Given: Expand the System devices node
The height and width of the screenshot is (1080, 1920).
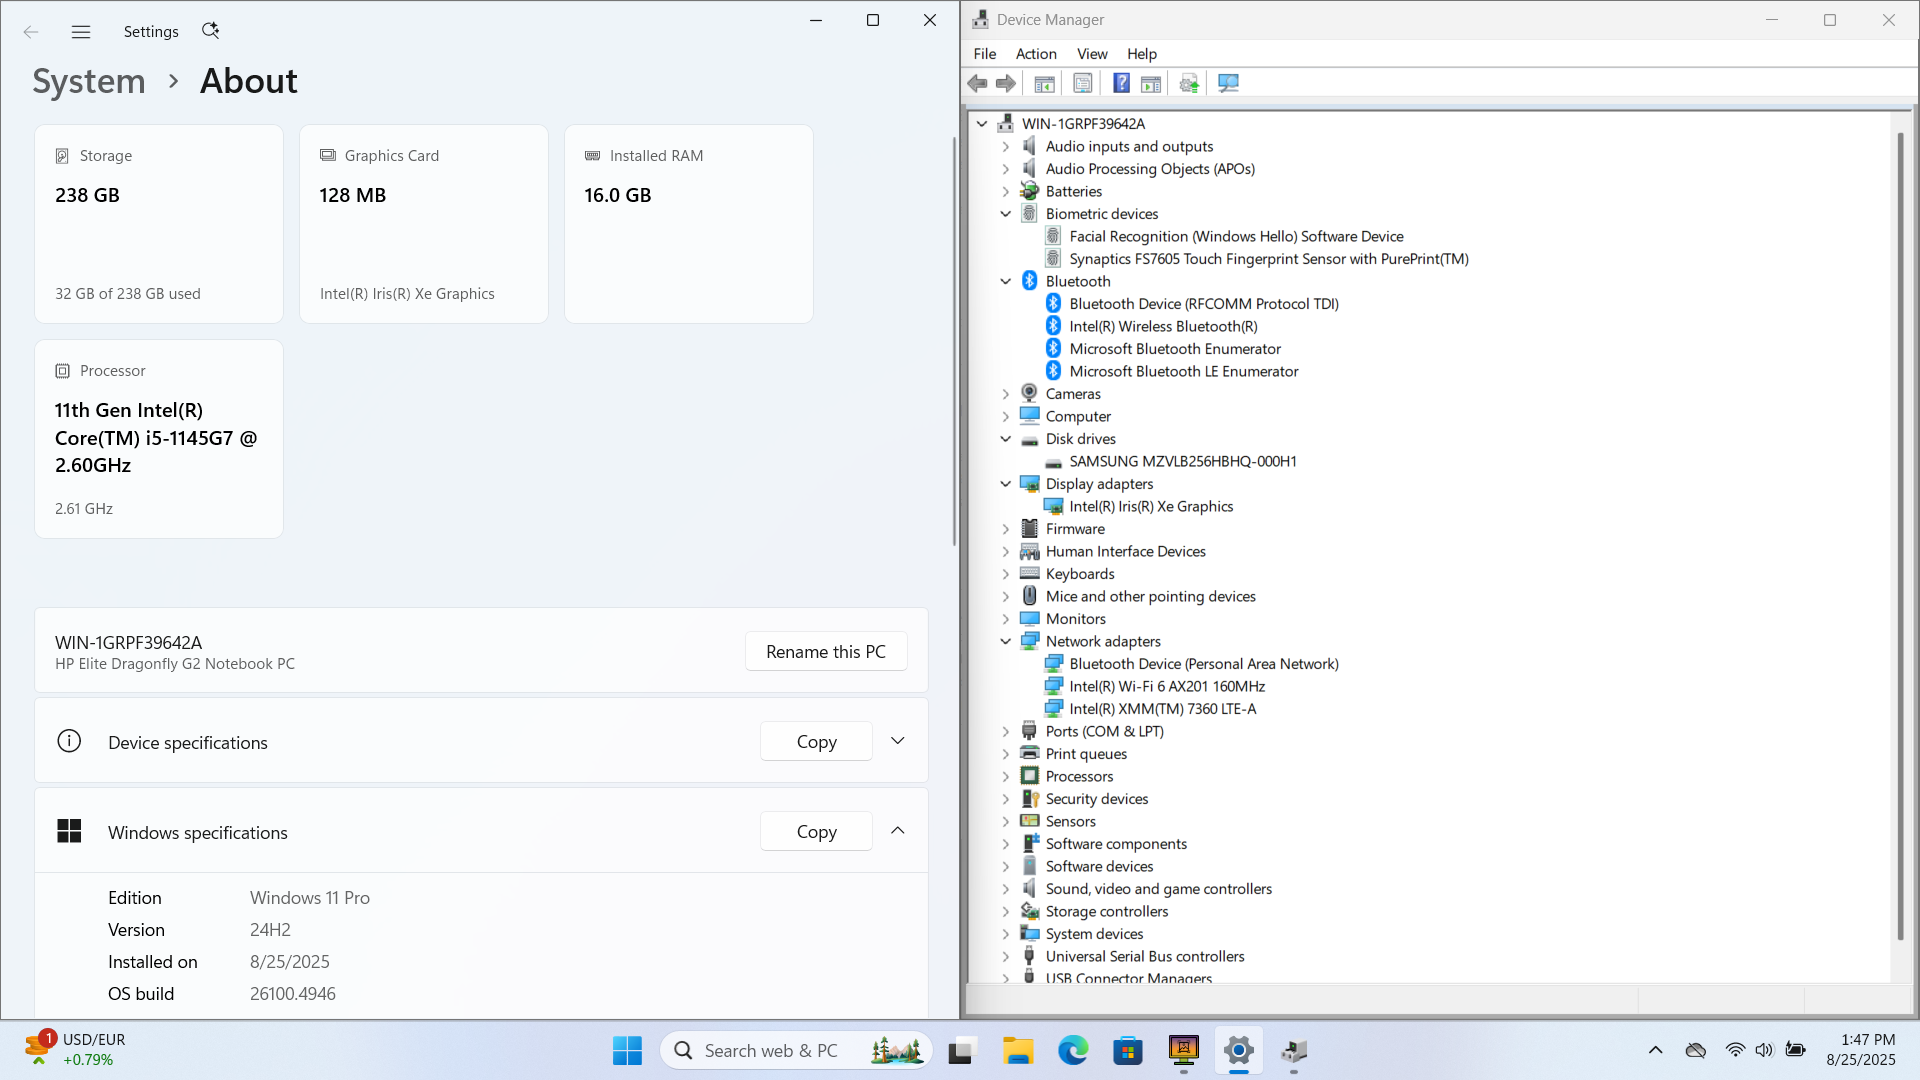Looking at the screenshot, I should click(1006, 934).
